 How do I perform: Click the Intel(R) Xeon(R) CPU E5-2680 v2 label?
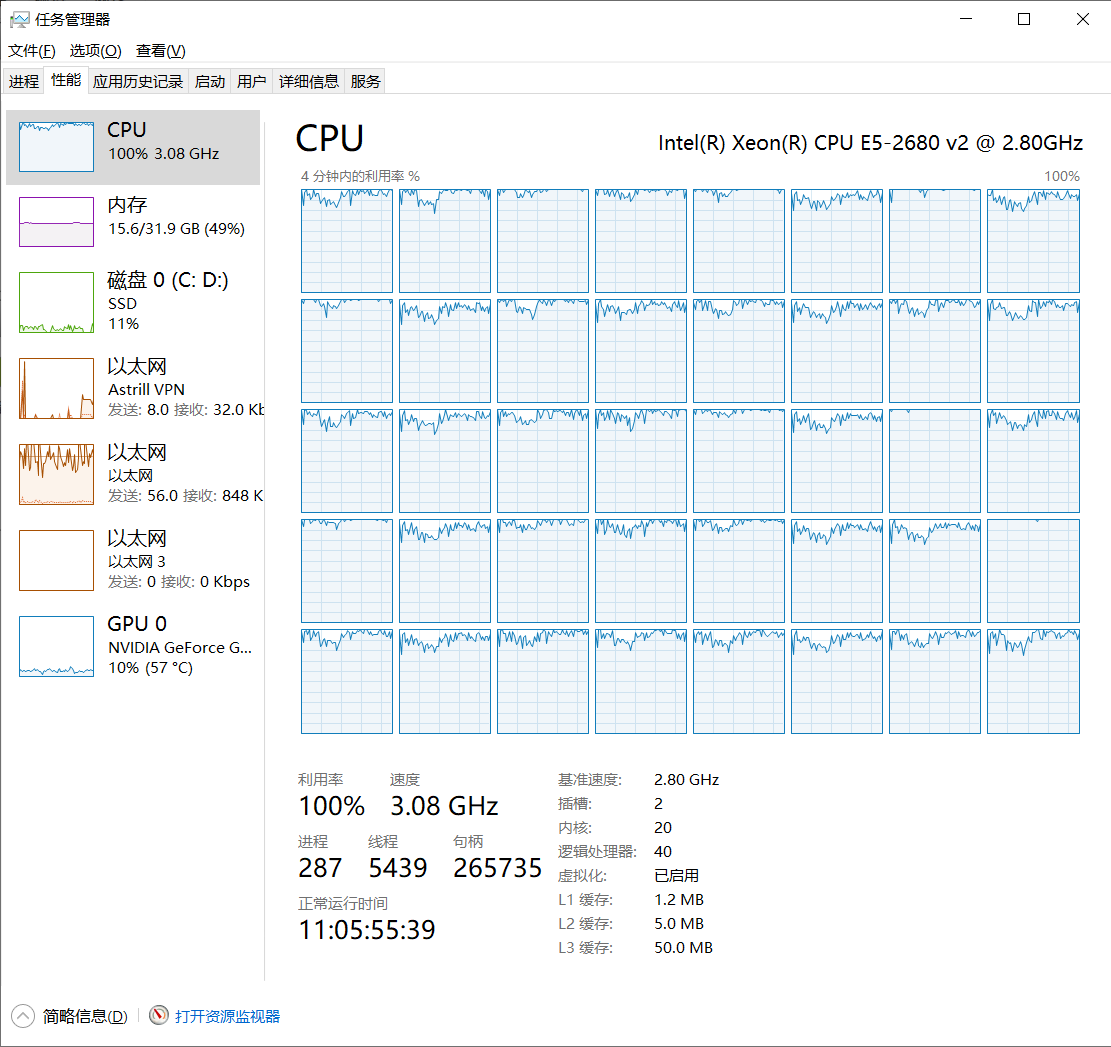[x=870, y=142]
